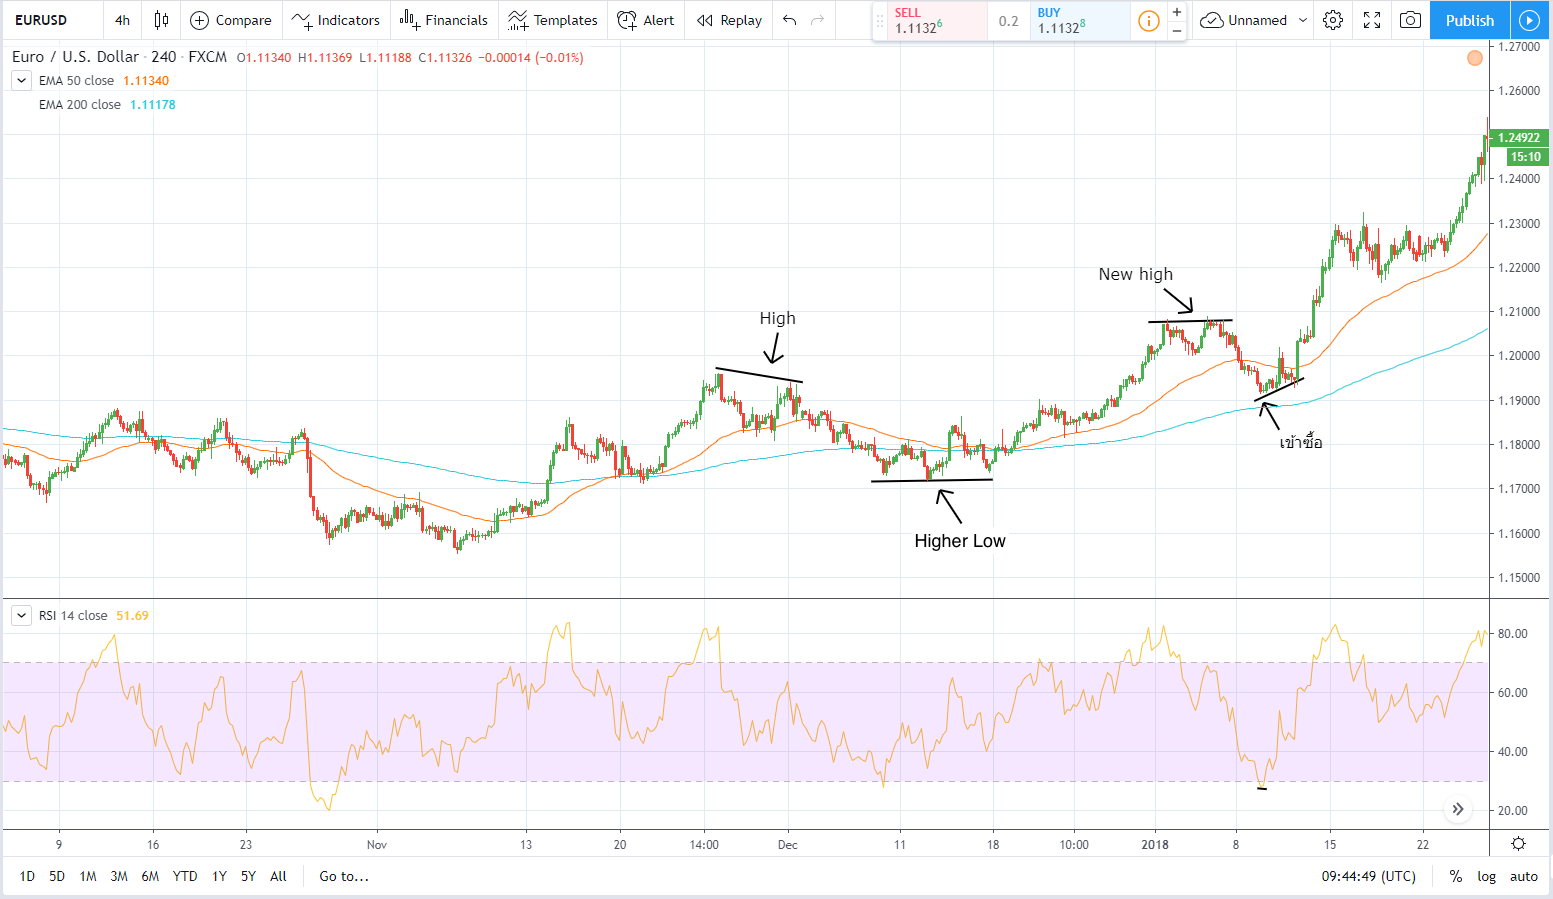Start bar Replay mode
1553x899 pixels.
(x=729, y=20)
